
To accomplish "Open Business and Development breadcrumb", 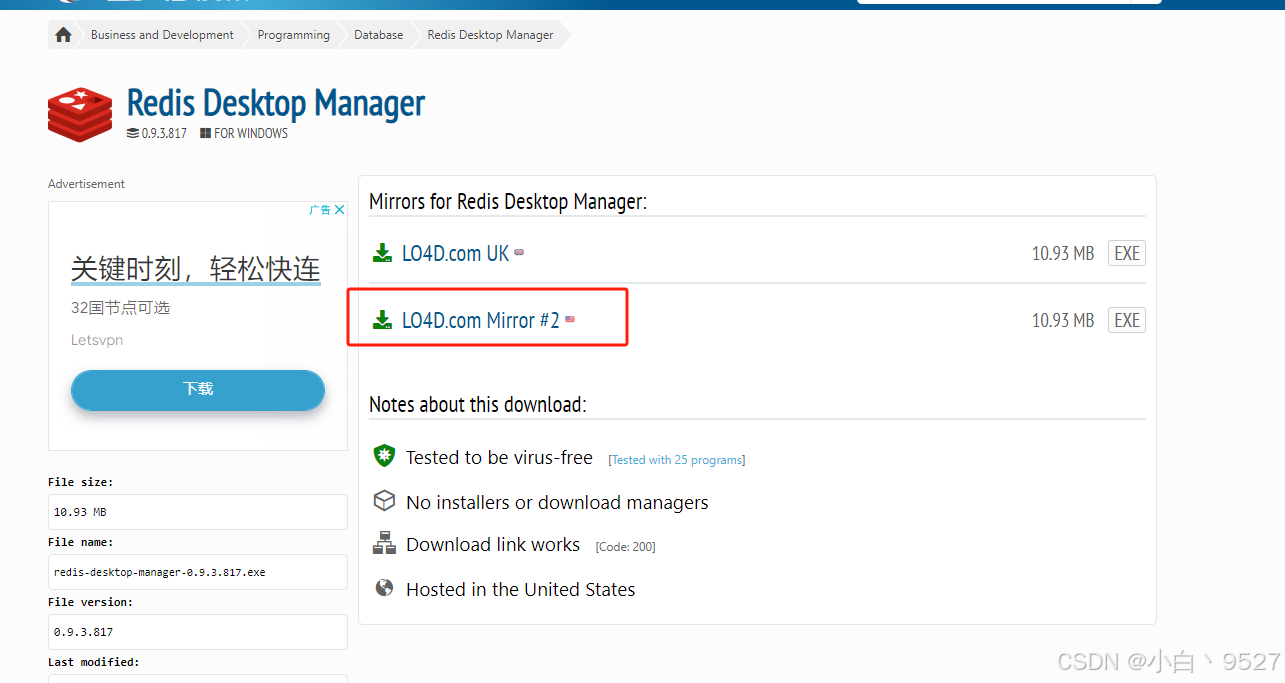I will (162, 35).
